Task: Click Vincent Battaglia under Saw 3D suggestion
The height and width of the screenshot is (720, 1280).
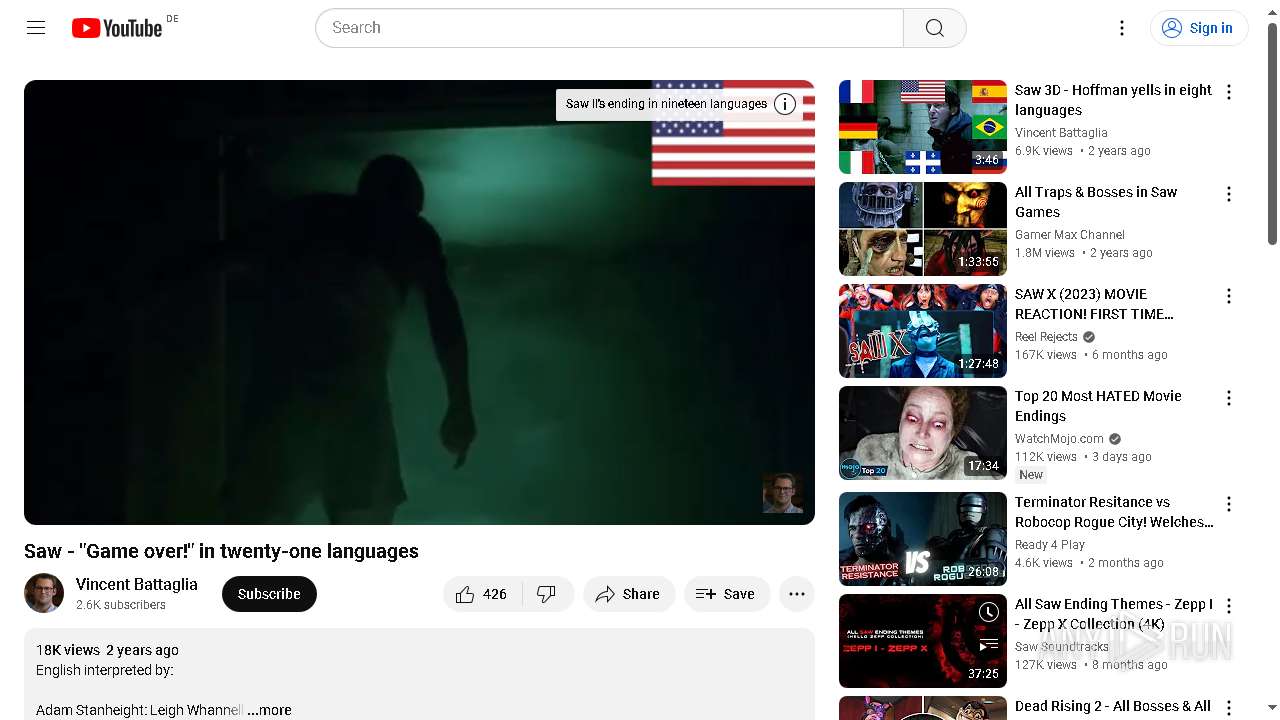Action: point(1061,132)
